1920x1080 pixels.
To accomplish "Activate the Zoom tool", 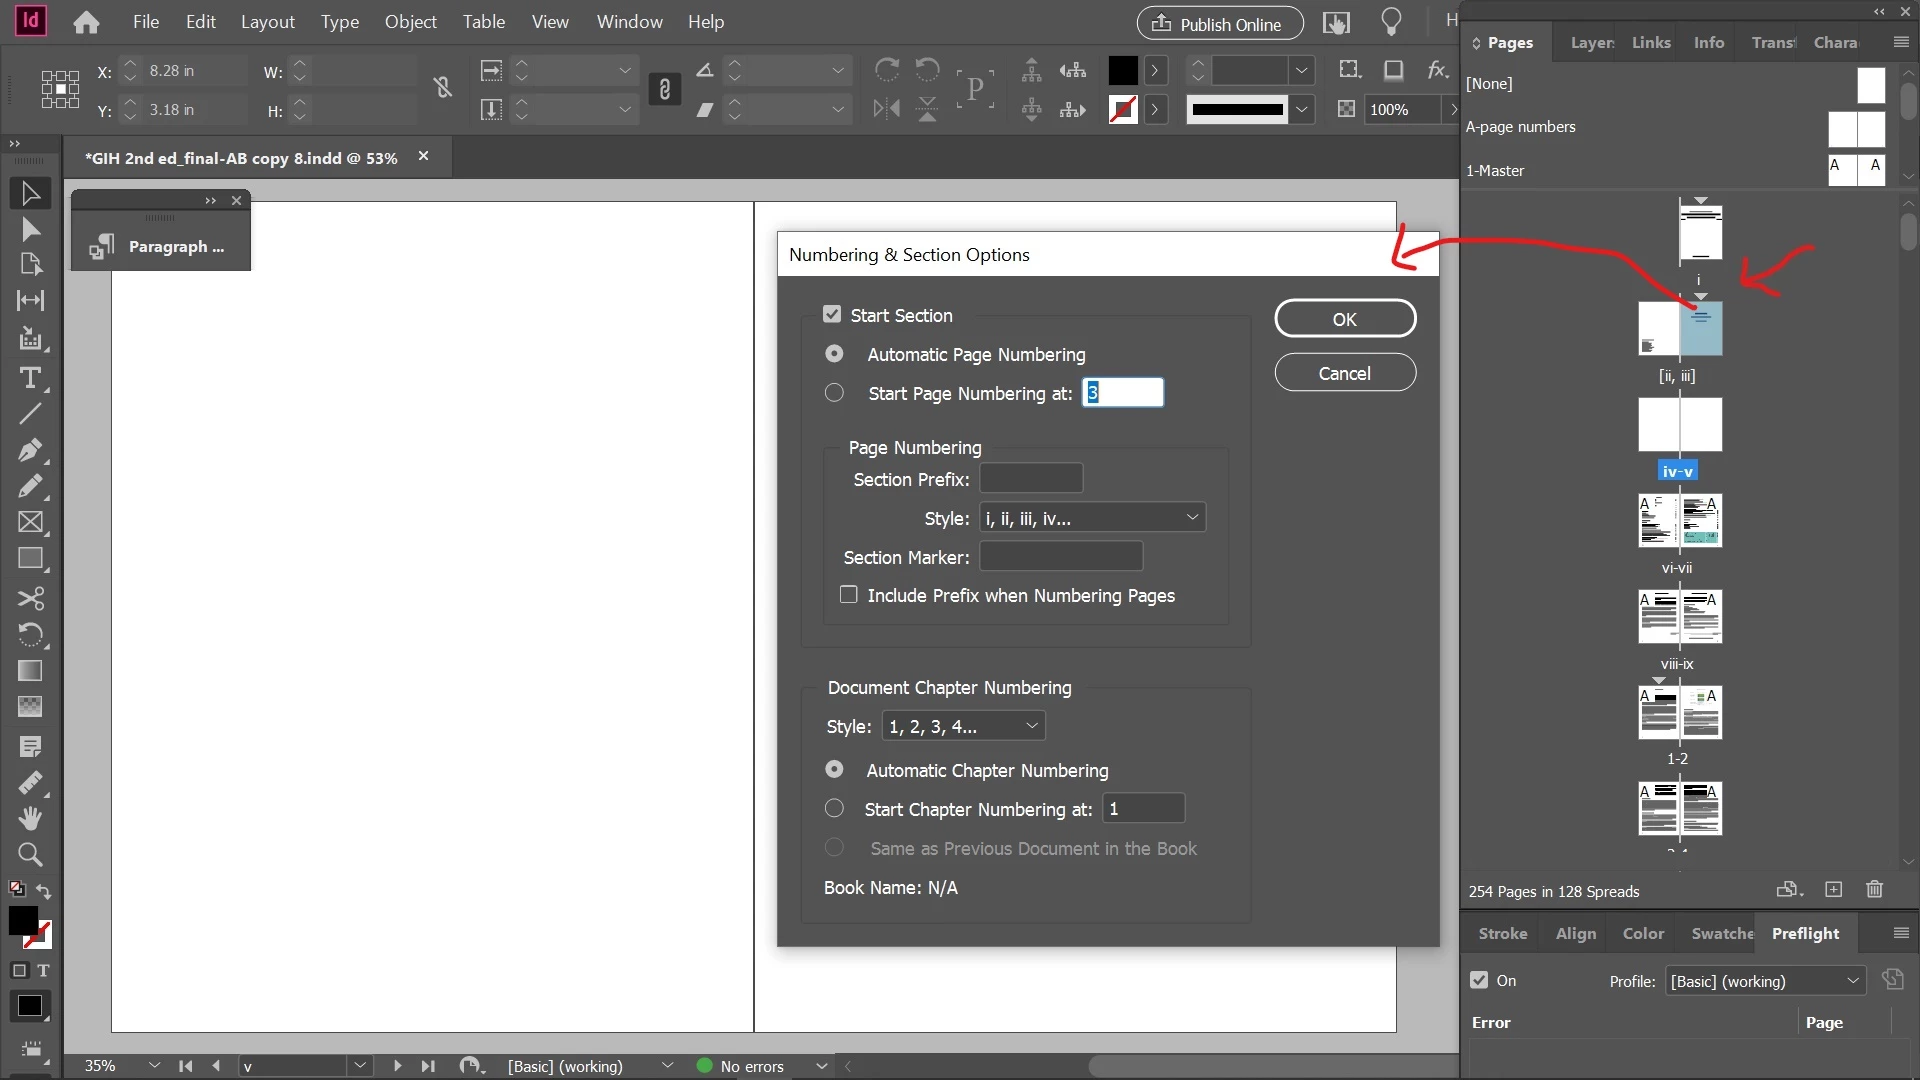I will 30,855.
